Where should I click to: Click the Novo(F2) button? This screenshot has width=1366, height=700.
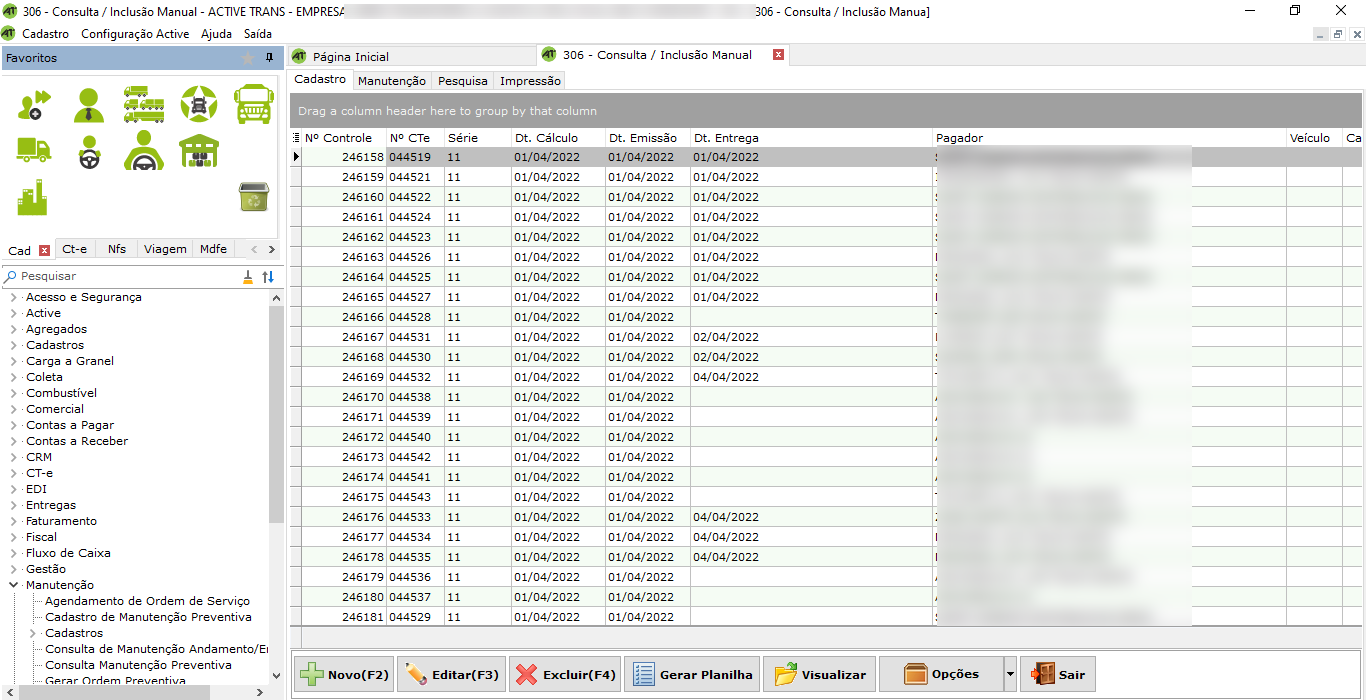pyautogui.click(x=344, y=675)
